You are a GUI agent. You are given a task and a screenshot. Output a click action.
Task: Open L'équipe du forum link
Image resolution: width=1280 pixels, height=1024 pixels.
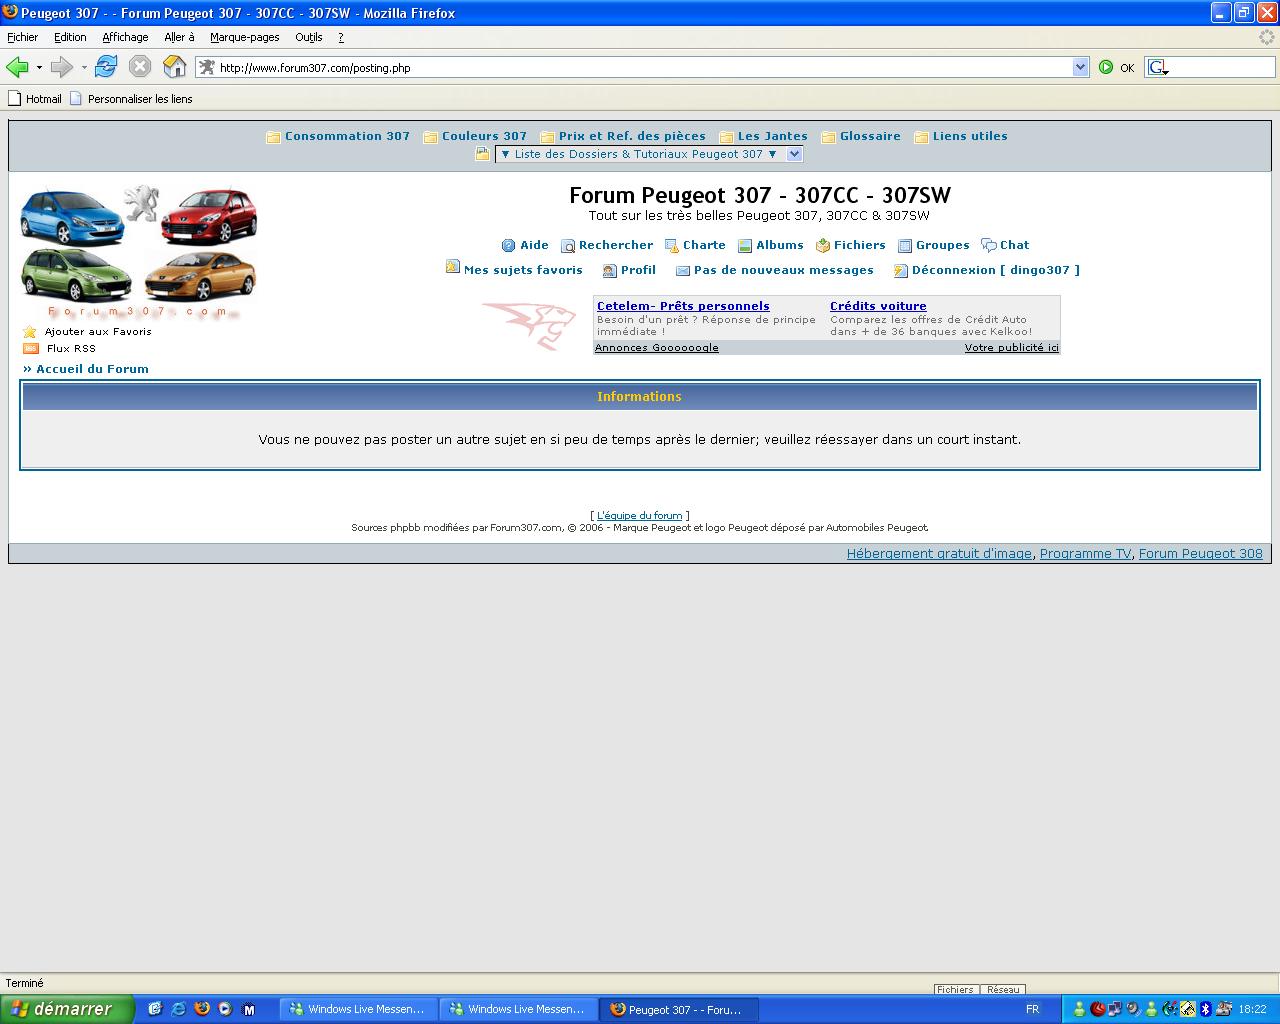639,516
